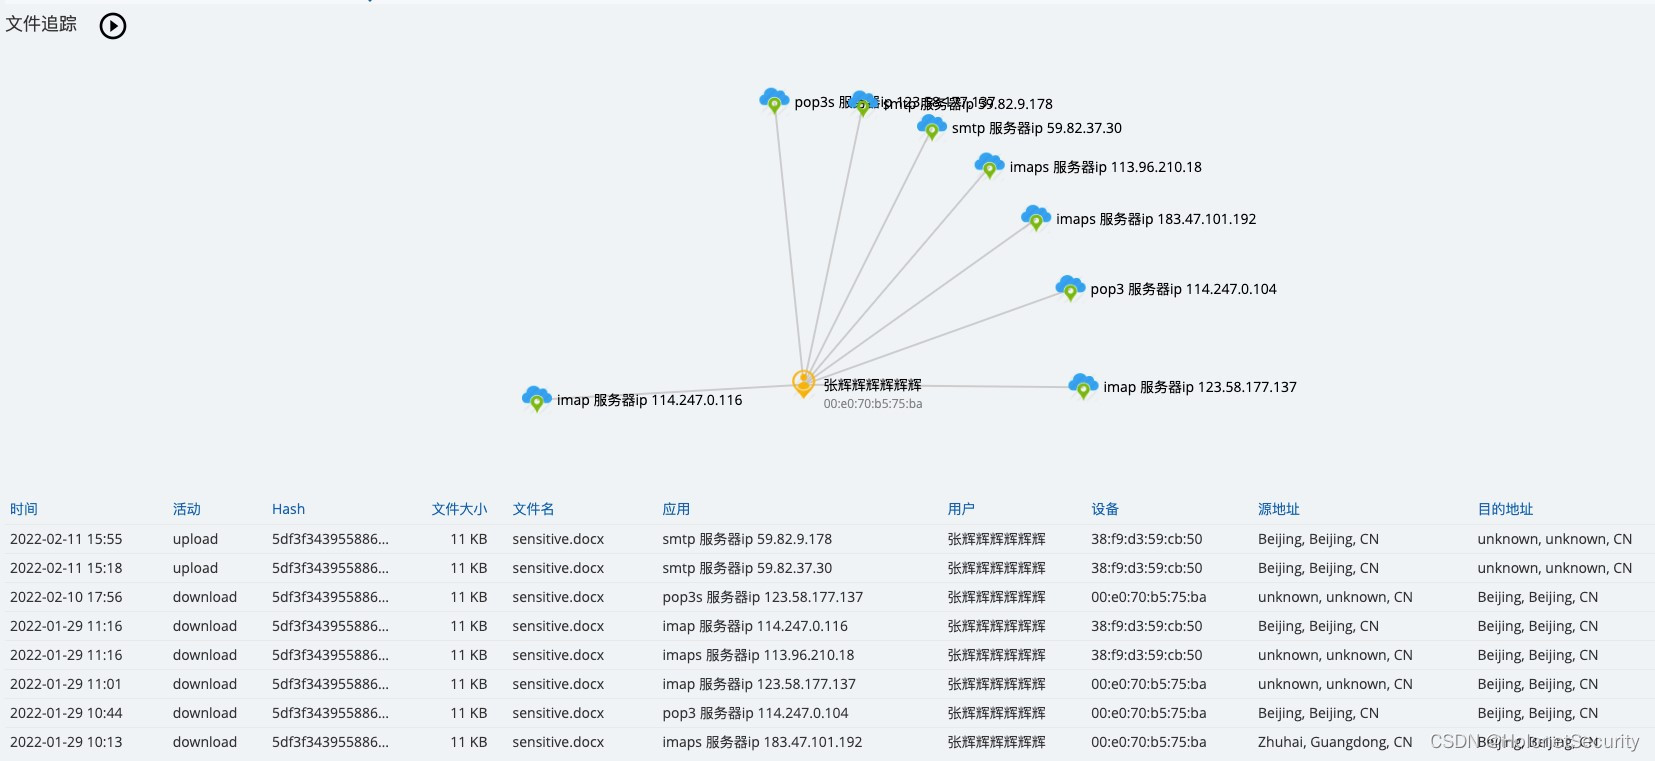
Task: Click timestamp 2022-02-11 15:18
Action: [66, 568]
